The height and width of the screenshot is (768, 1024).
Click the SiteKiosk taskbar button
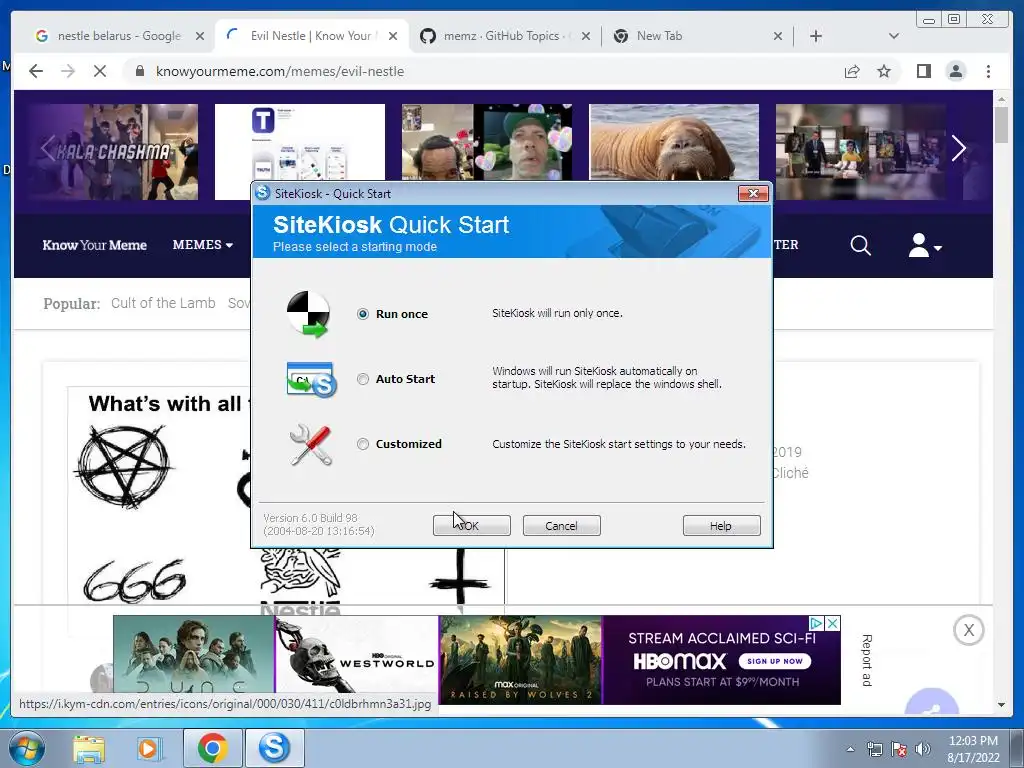tap(274, 748)
